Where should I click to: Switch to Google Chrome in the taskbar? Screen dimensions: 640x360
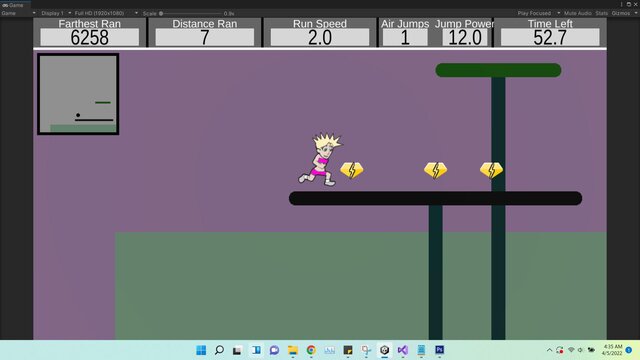point(311,350)
